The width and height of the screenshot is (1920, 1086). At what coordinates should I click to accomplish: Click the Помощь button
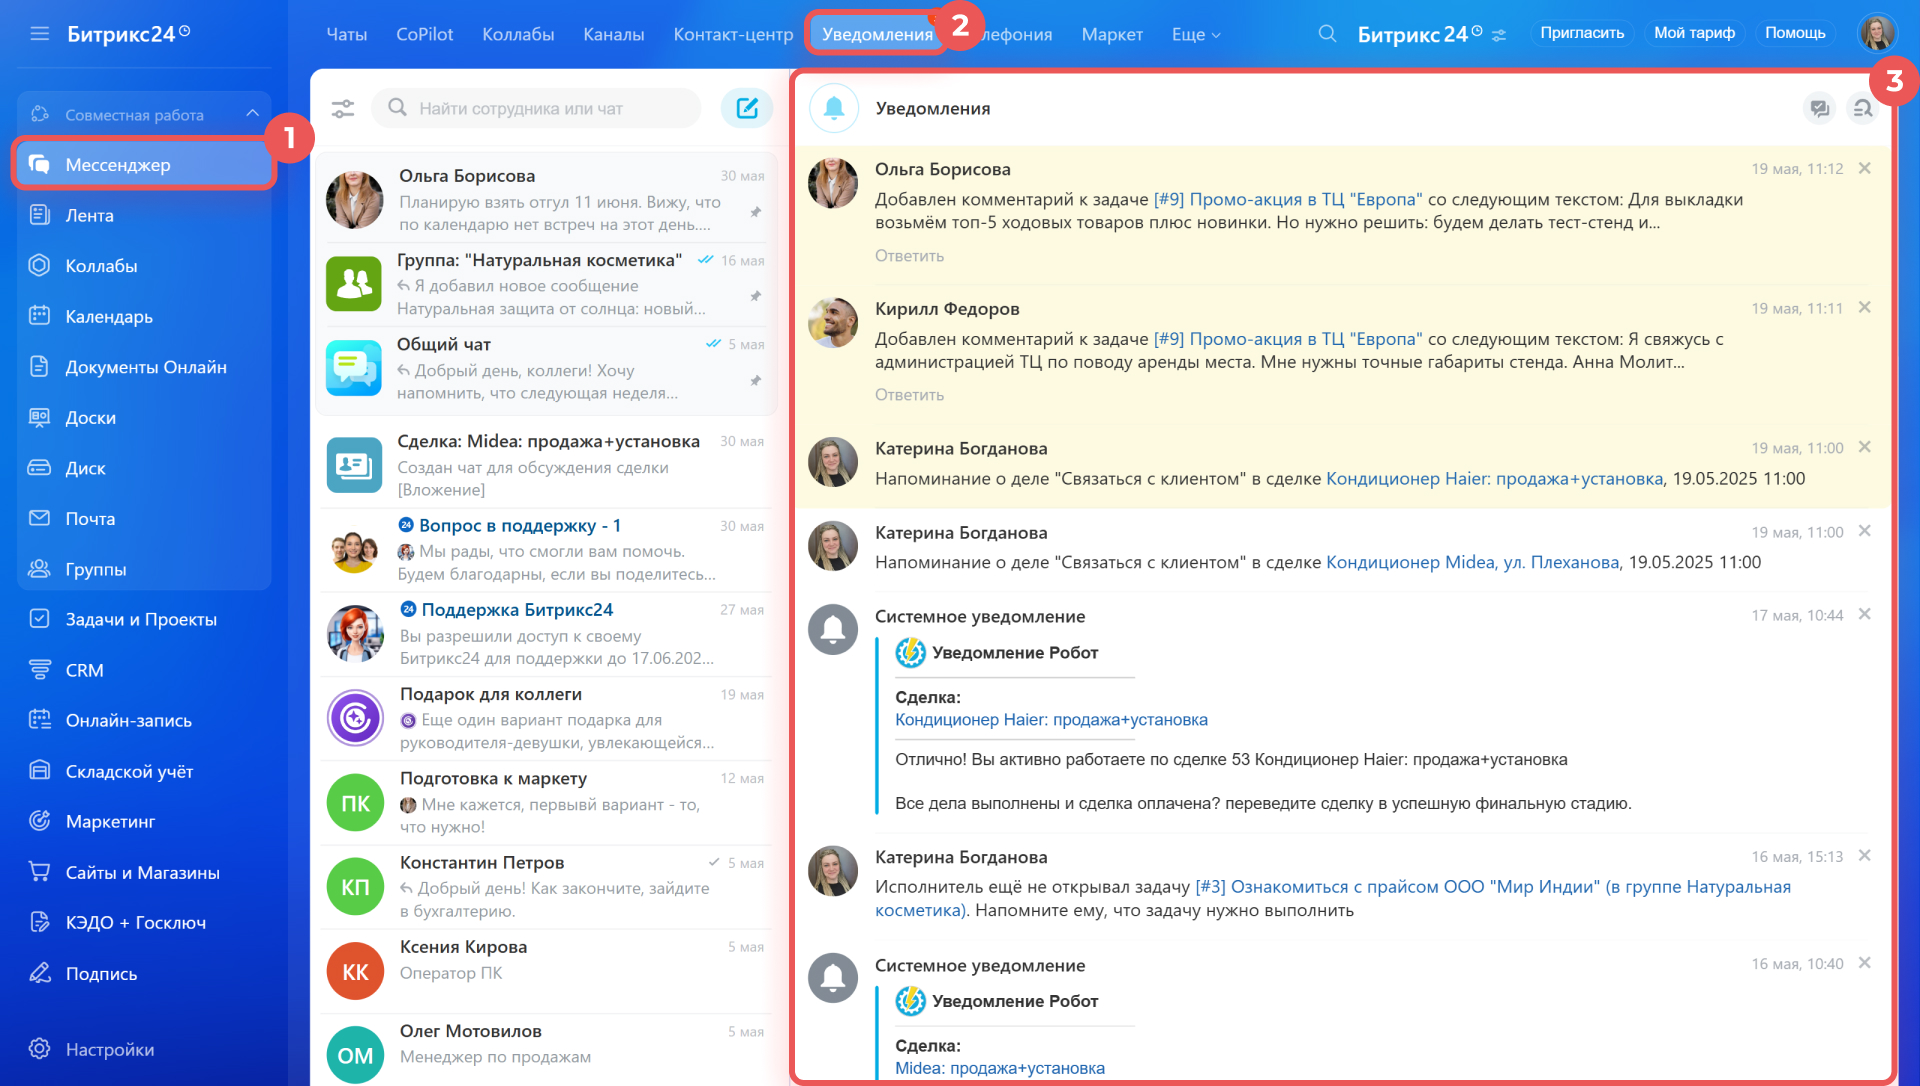point(1795,33)
